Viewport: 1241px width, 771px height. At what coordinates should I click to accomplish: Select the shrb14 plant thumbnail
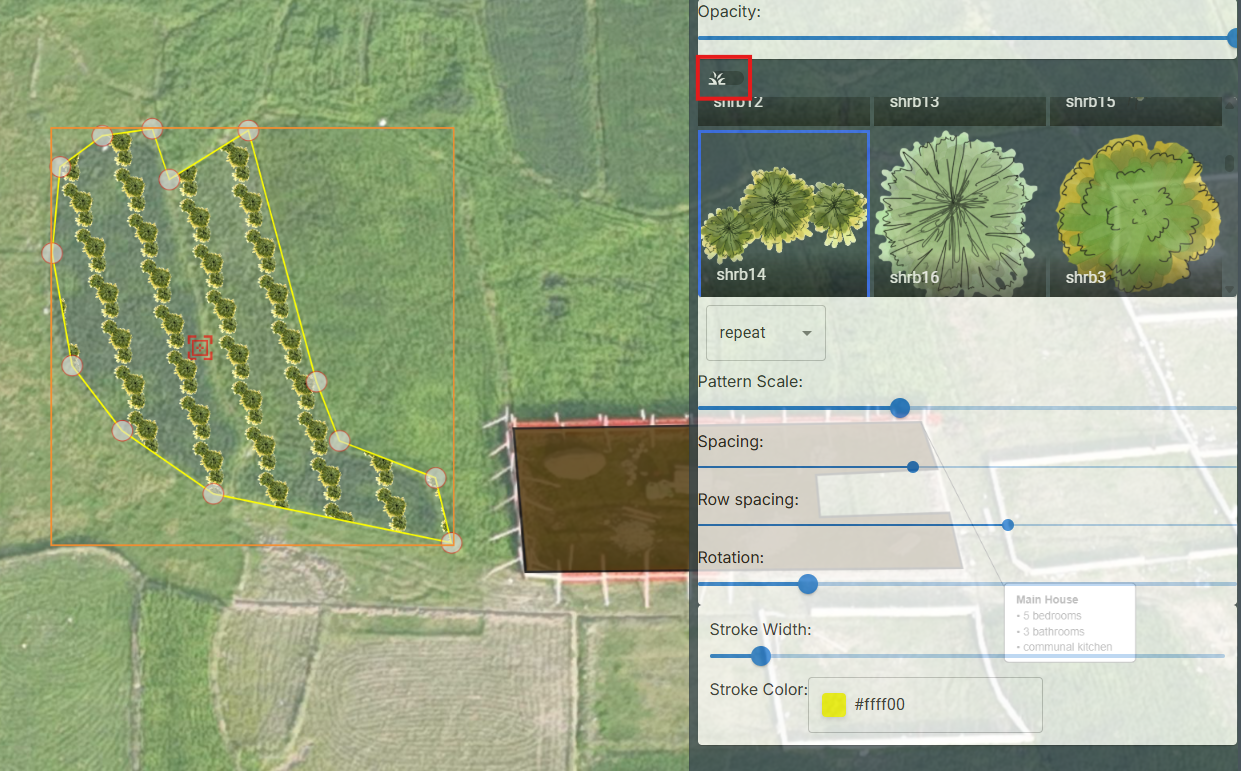(x=783, y=213)
